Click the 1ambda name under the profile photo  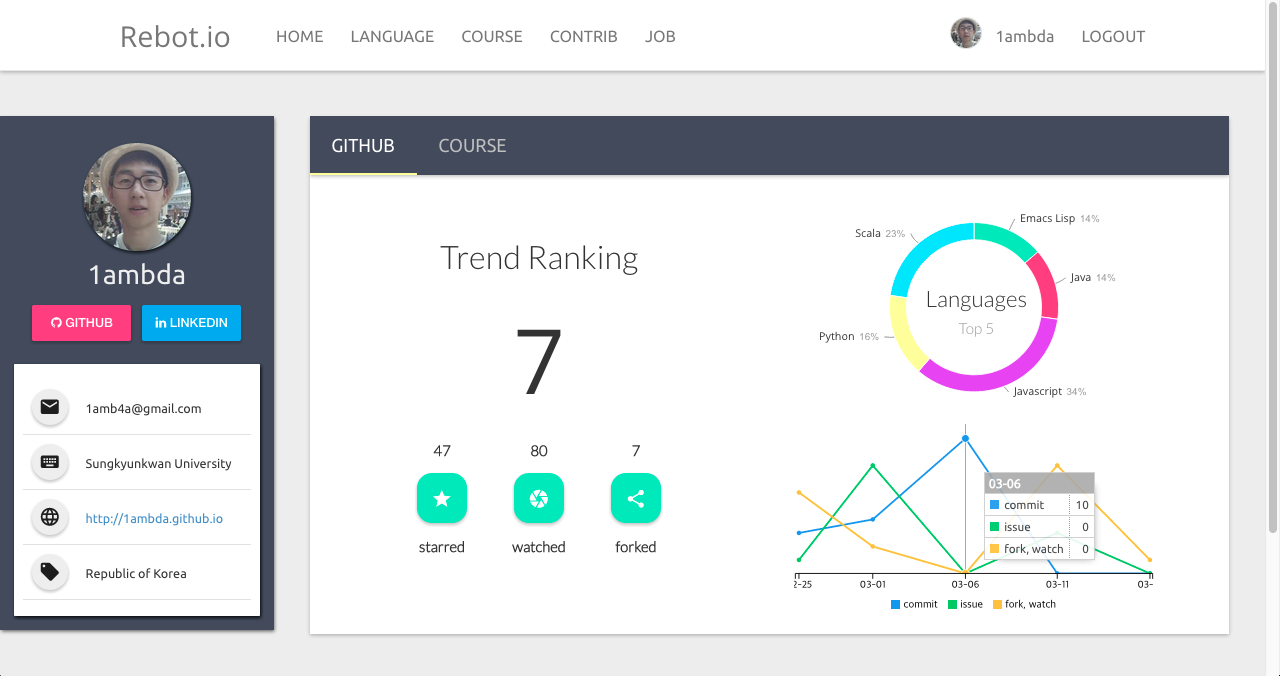coord(137,275)
